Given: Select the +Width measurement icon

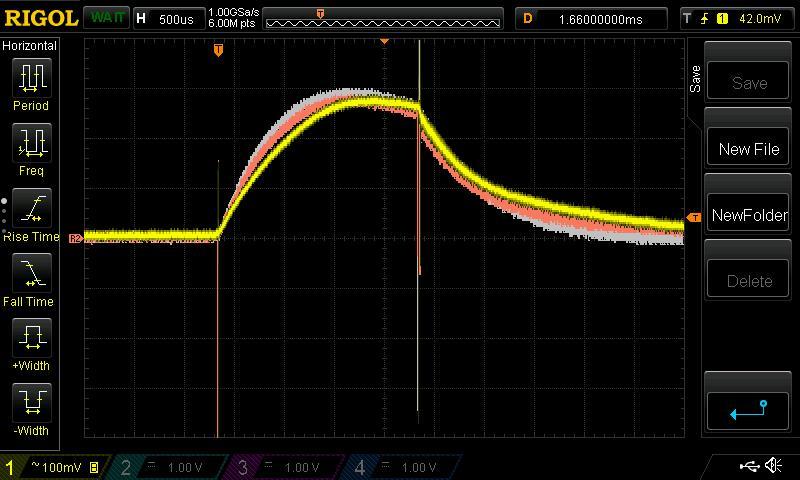Looking at the screenshot, I should tap(31, 338).
